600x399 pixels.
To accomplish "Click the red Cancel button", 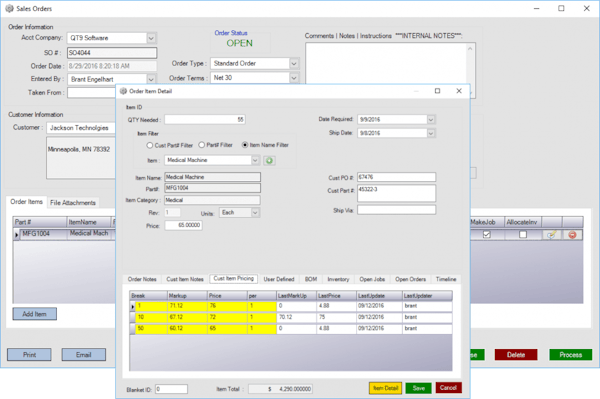I will [448, 388].
